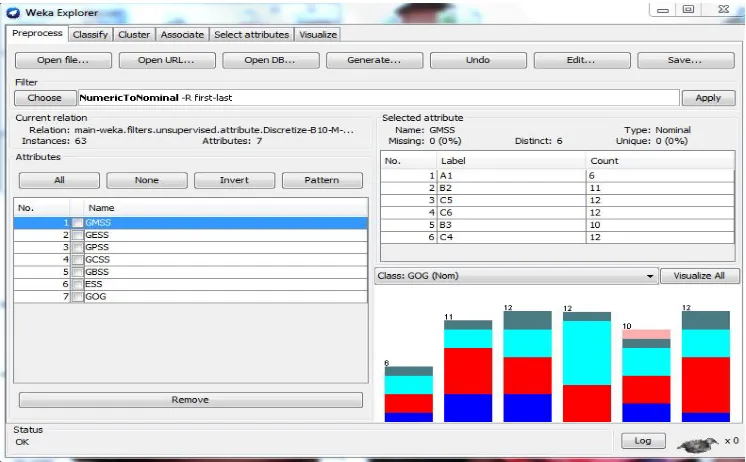The image size is (746, 462).
Task: Click the Generate... button
Action: click(x=374, y=60)
